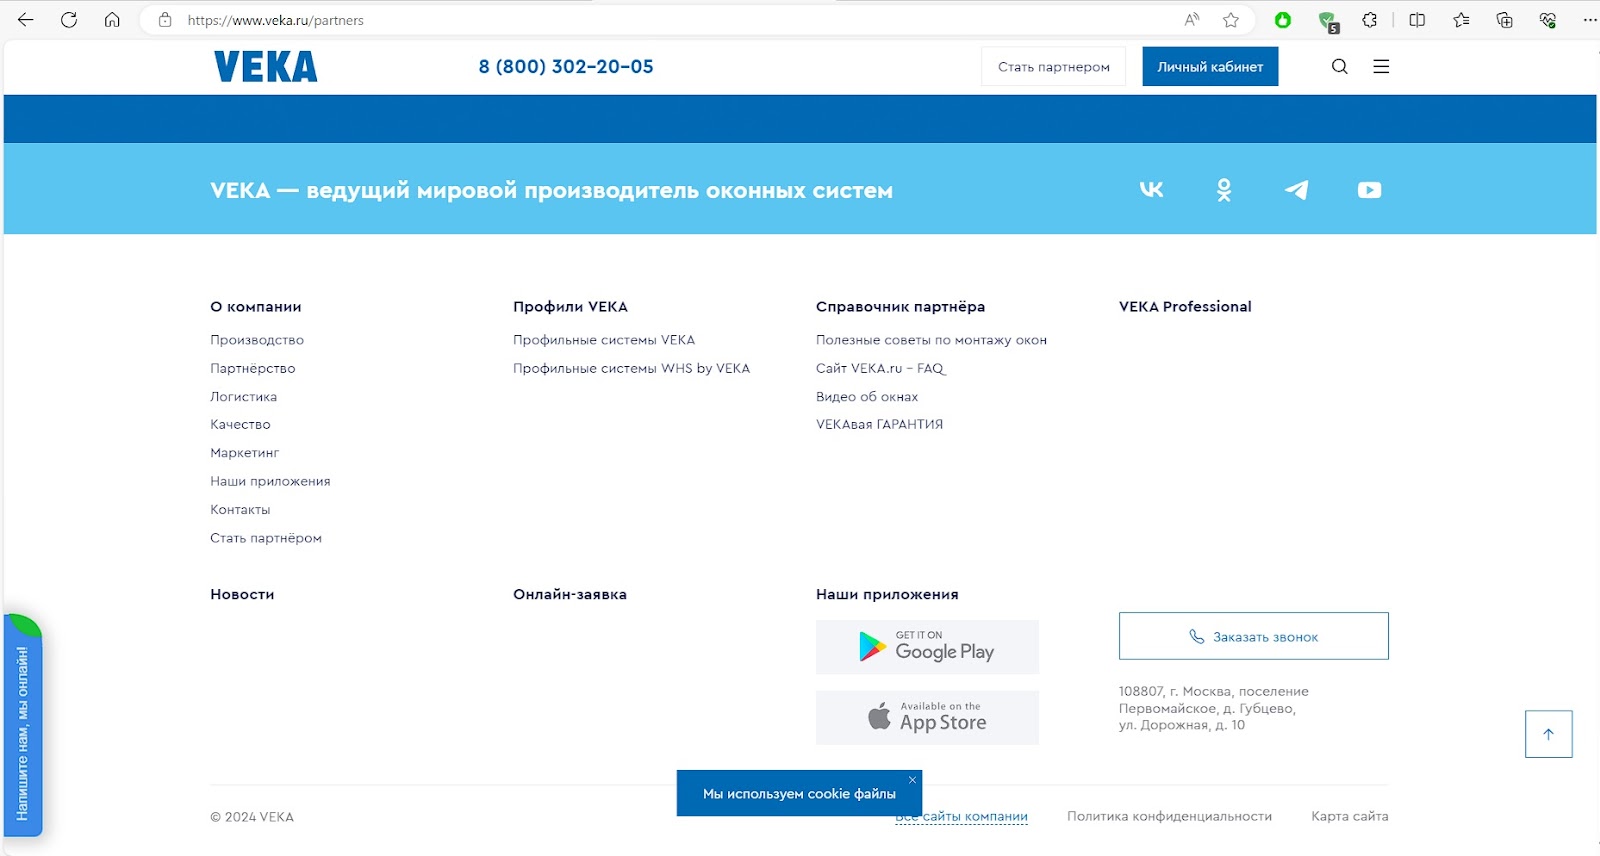Open Наши приложения under О компании
This screenshot has width=1600, height=856.
(270, 481)
